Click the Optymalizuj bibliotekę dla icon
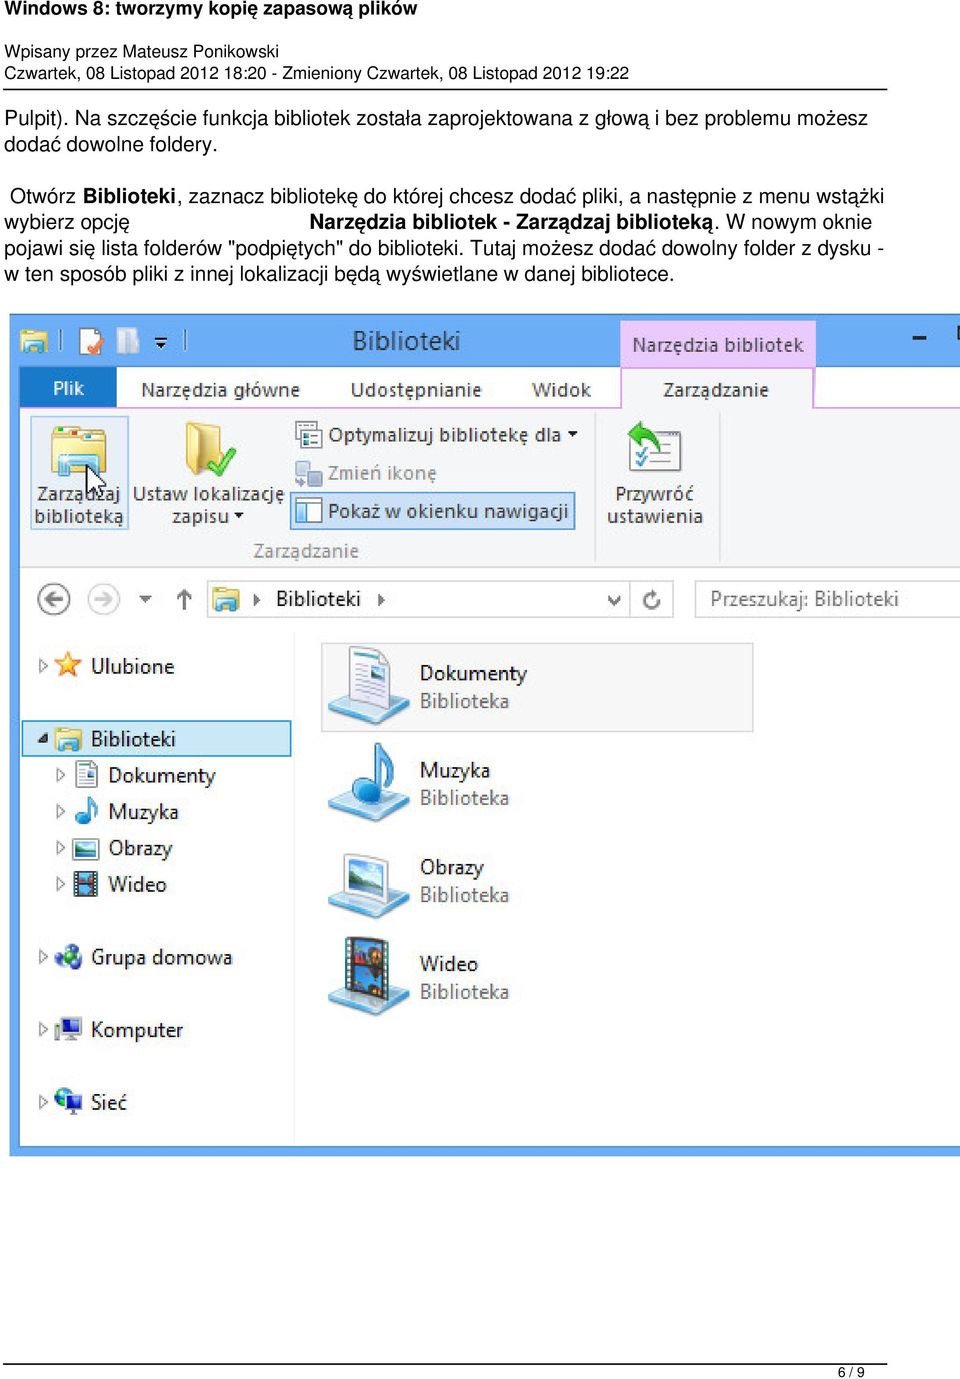 coord(308,435)
